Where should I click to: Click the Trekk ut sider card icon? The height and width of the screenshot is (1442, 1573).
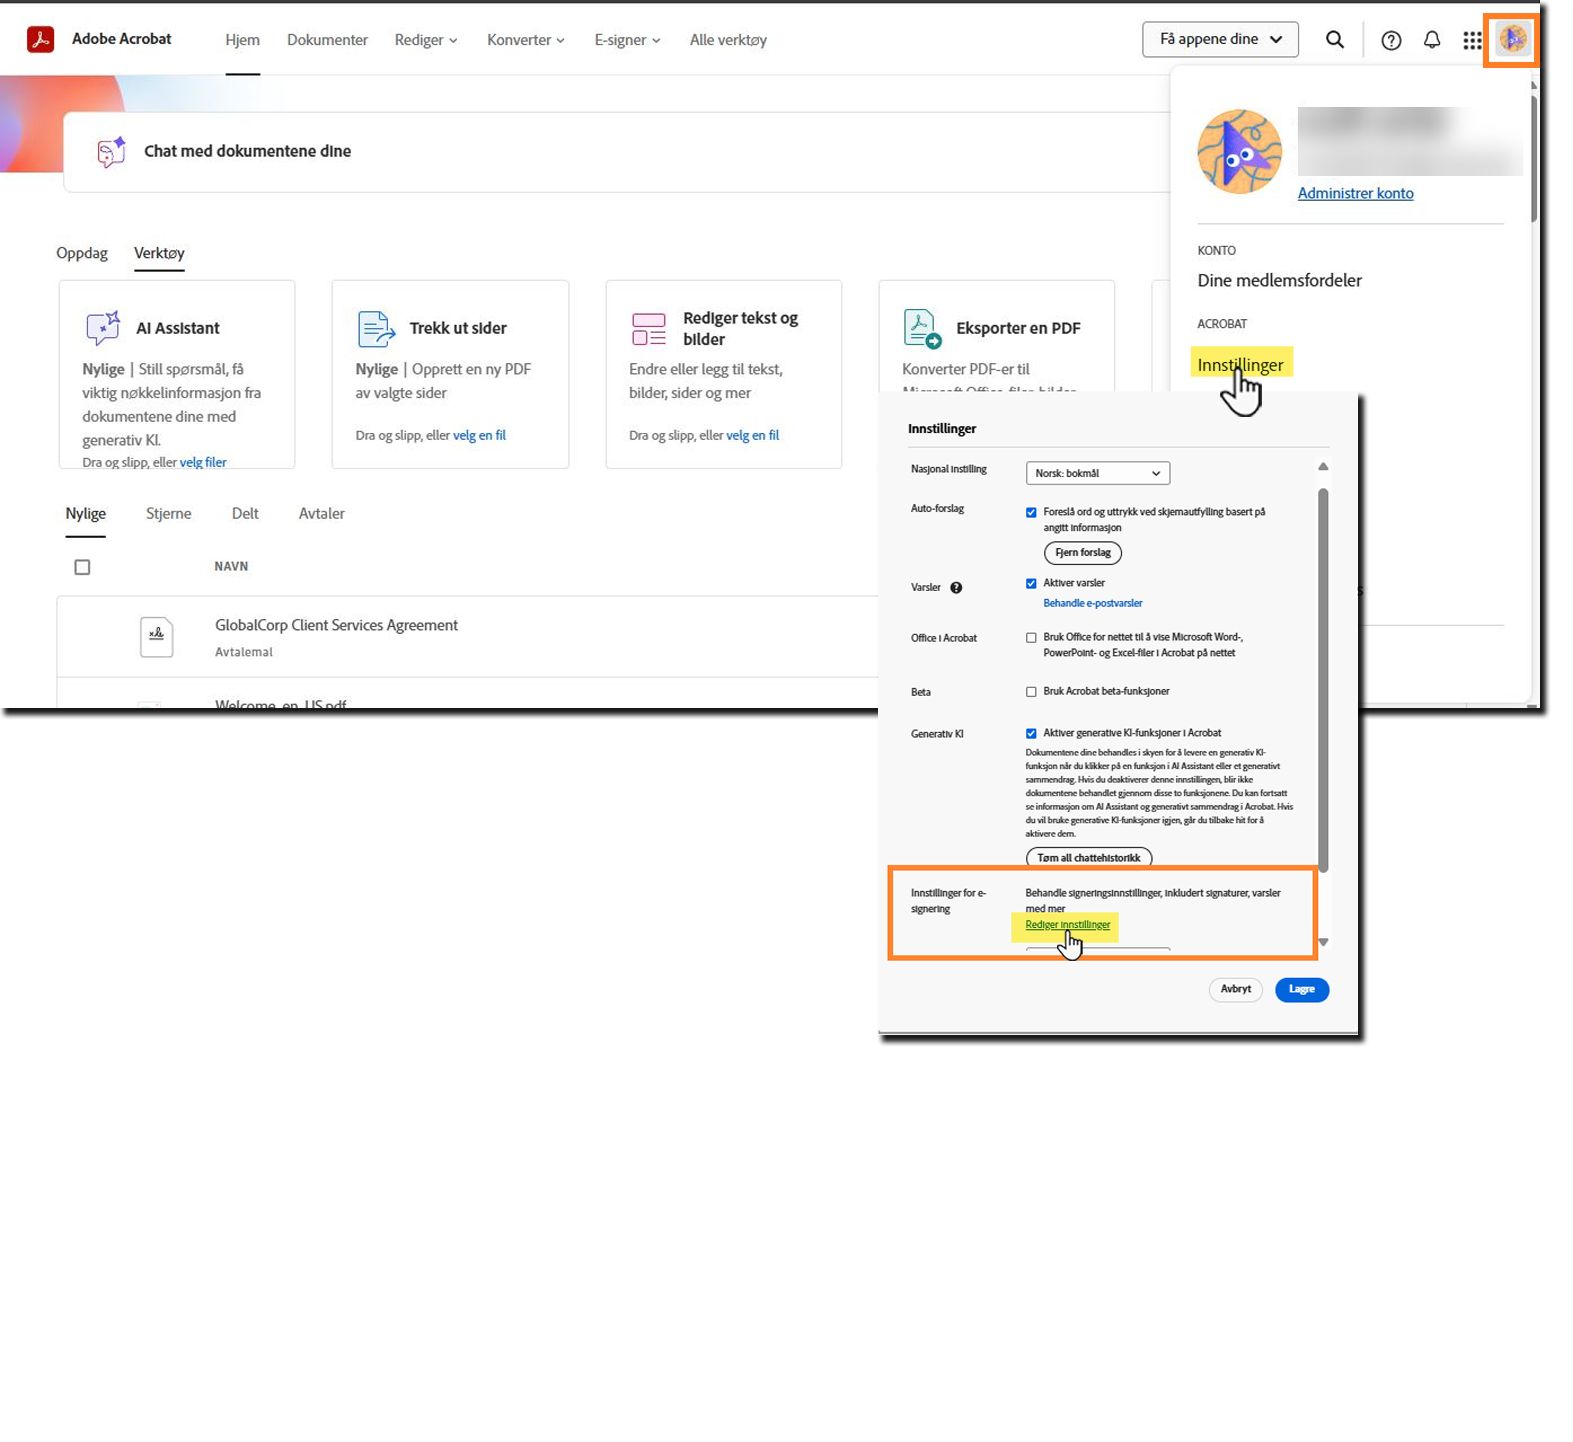point(375,328)
